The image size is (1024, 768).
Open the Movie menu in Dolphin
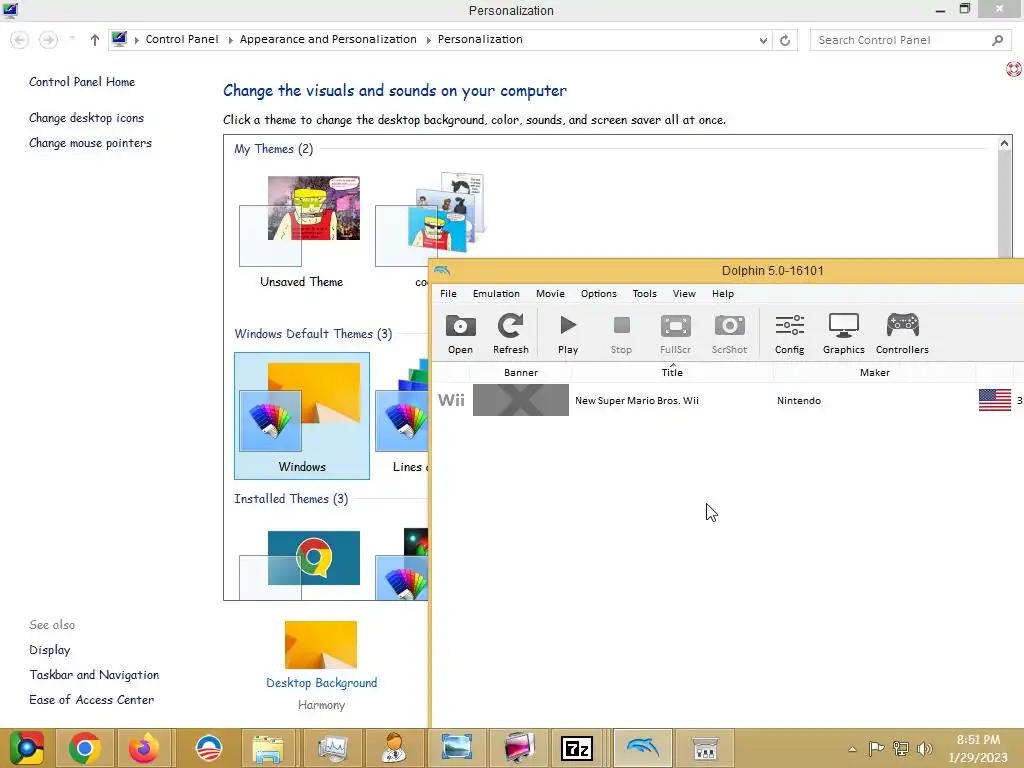point(551,294)
